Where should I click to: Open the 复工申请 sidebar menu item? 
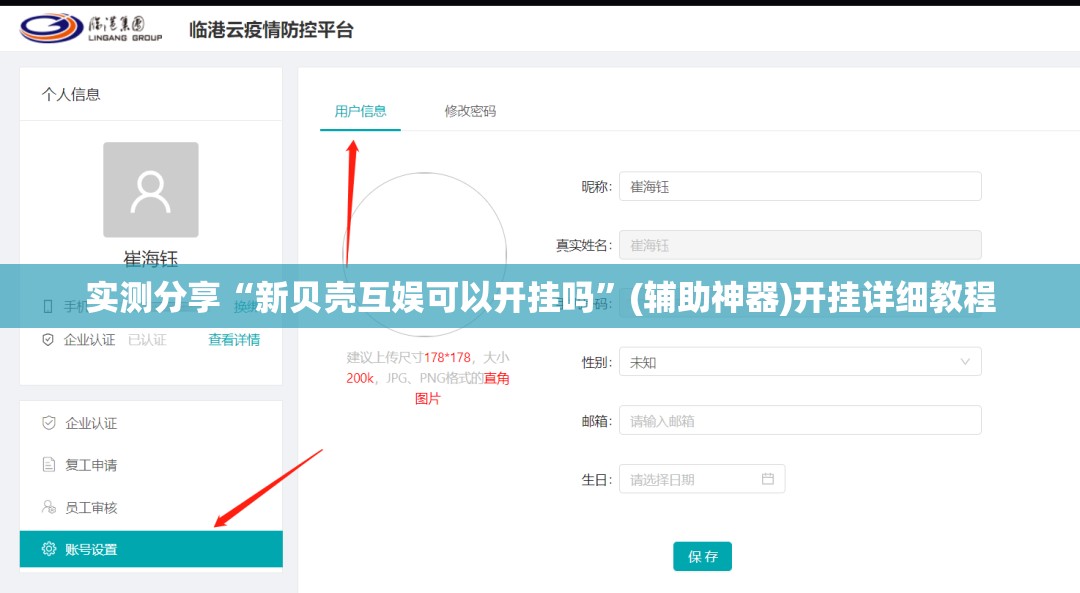(x=151, y=465)
